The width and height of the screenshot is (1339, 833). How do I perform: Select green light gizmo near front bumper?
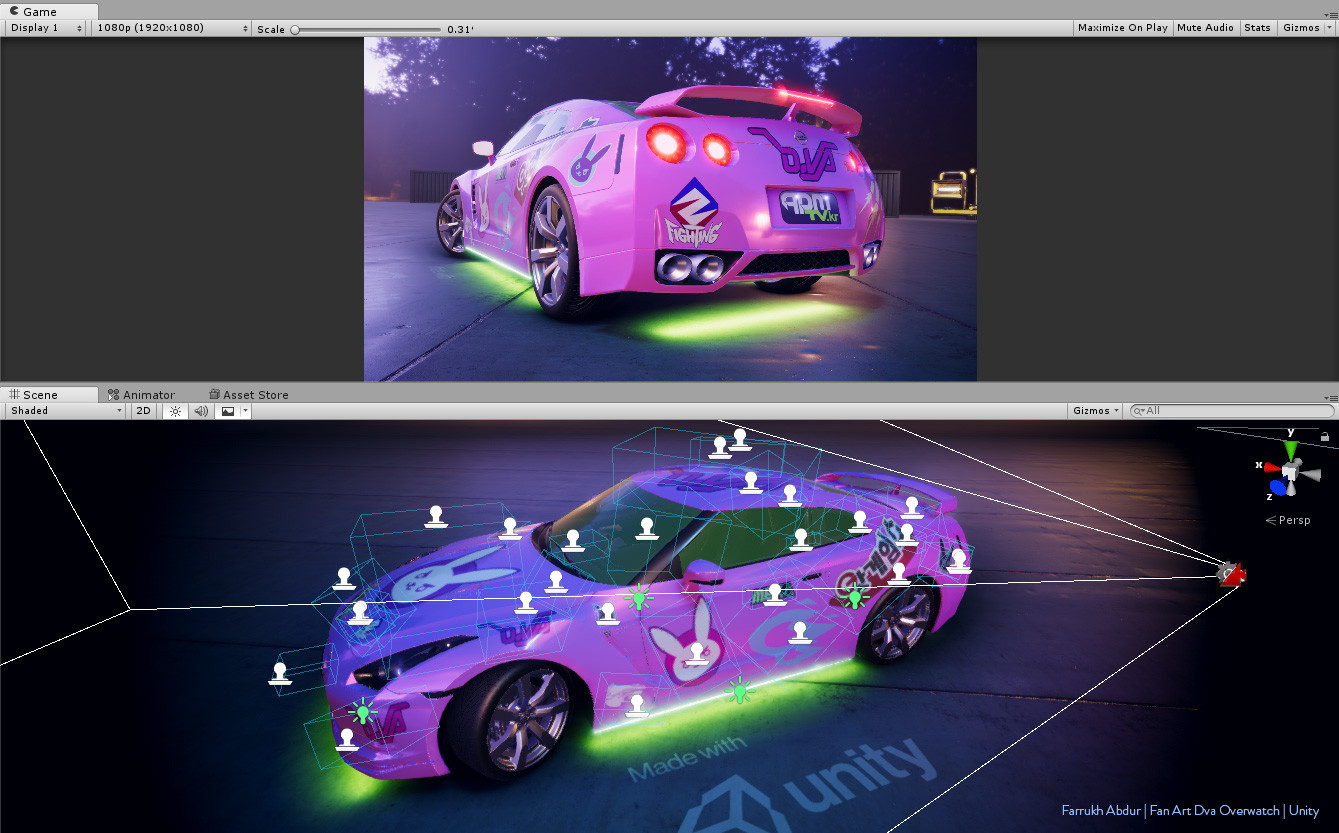pyautogui.click(x=363, y=712)
